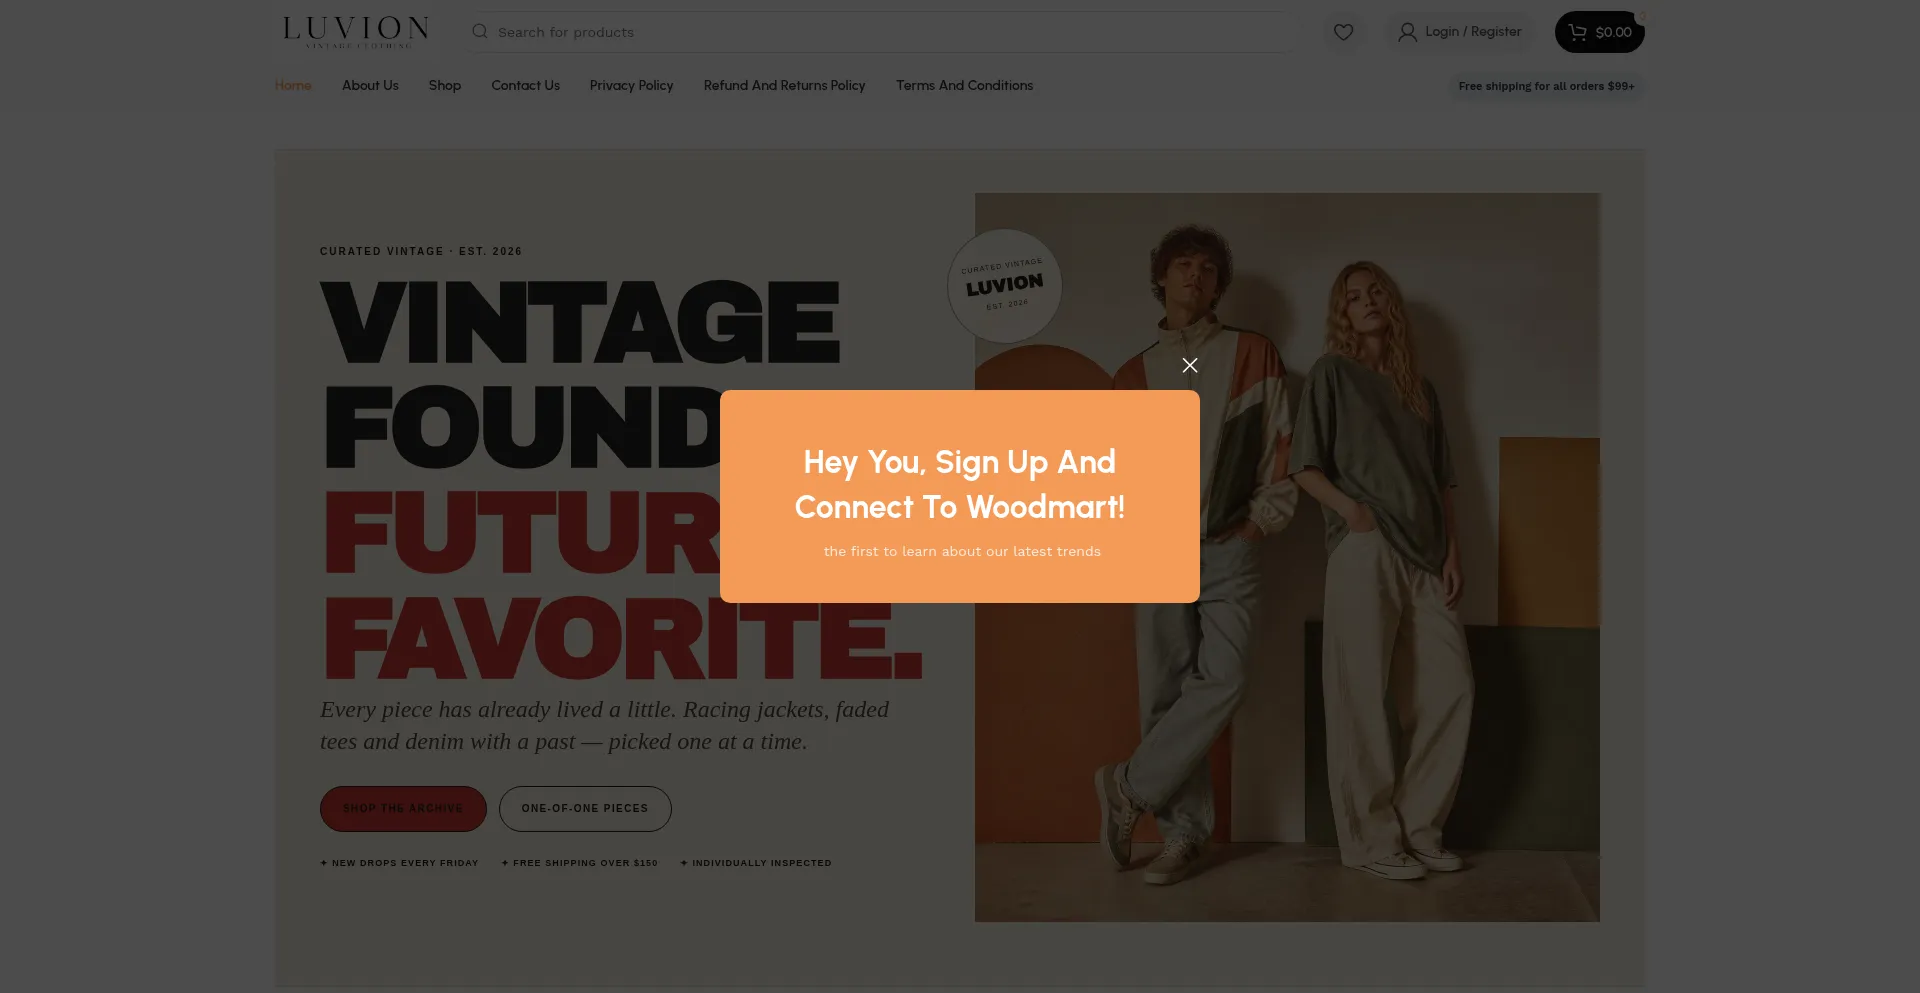Click the large 'VINTAGE' headline word
The image size is (1920, 993).
point(580,322)
